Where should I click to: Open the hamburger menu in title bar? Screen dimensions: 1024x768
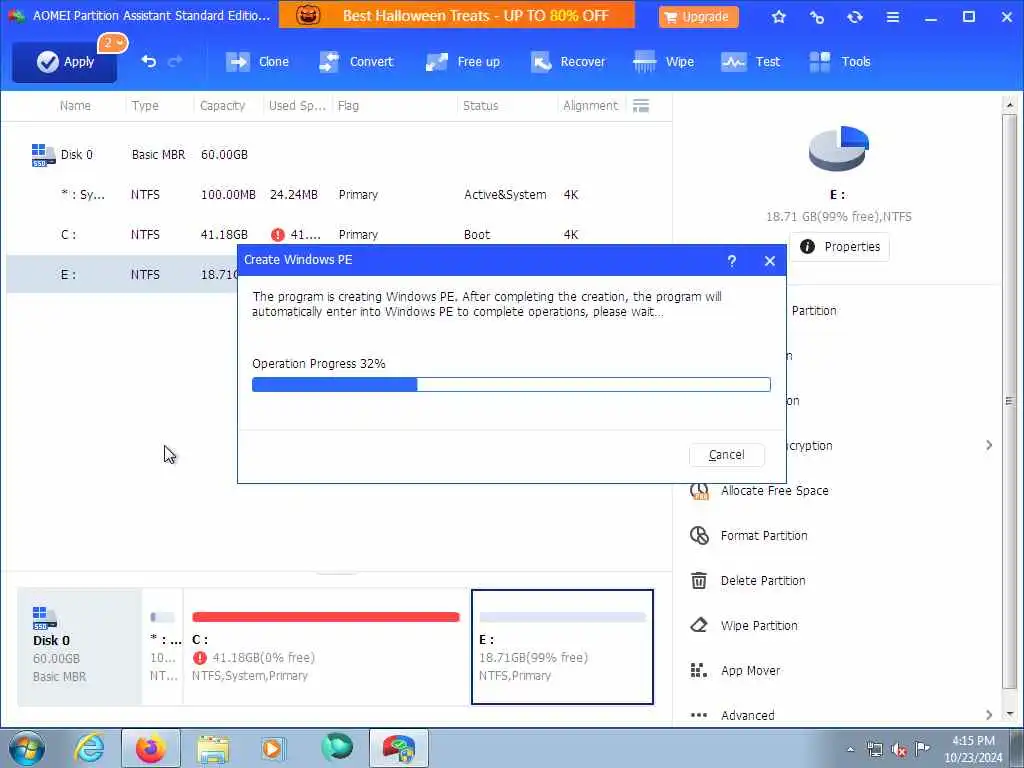point(892,17)
